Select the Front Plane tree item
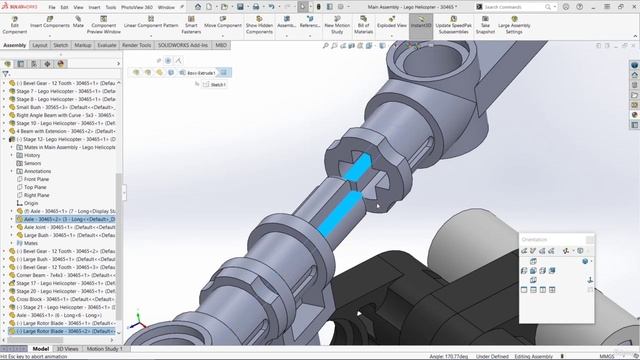 (x=33, y=179)
